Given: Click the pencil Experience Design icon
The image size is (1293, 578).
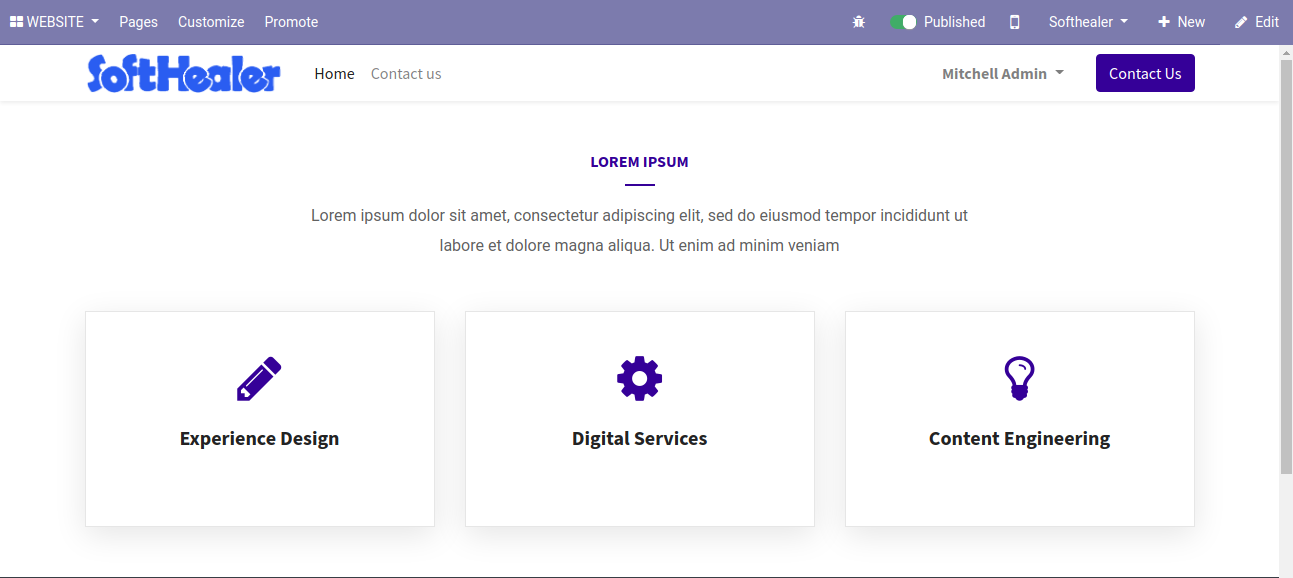Looking at the screenshot, I should tap(259, 379).
